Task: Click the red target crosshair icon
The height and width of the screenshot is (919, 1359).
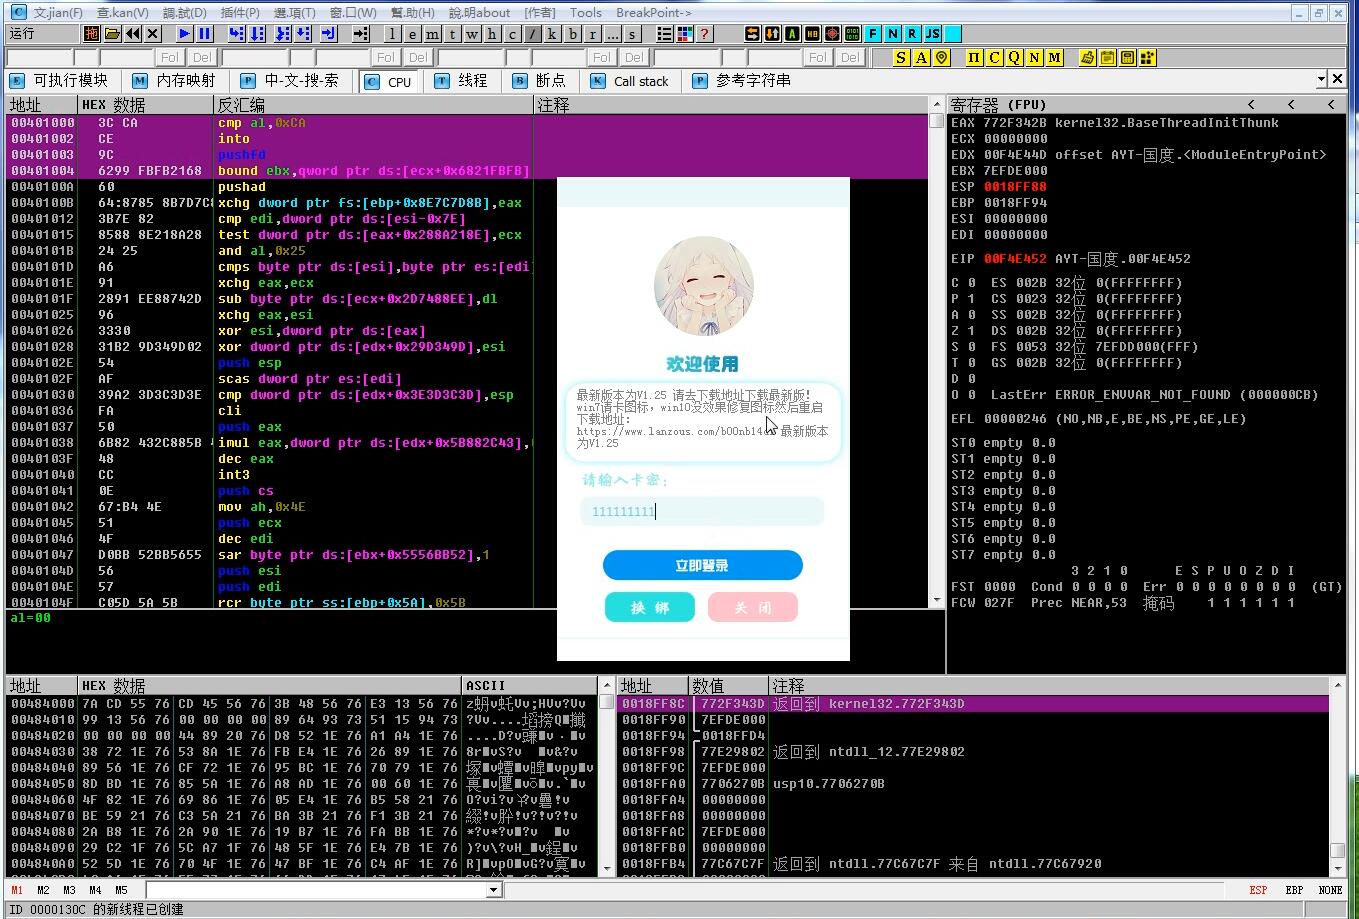Action: (x=832, y=33)
